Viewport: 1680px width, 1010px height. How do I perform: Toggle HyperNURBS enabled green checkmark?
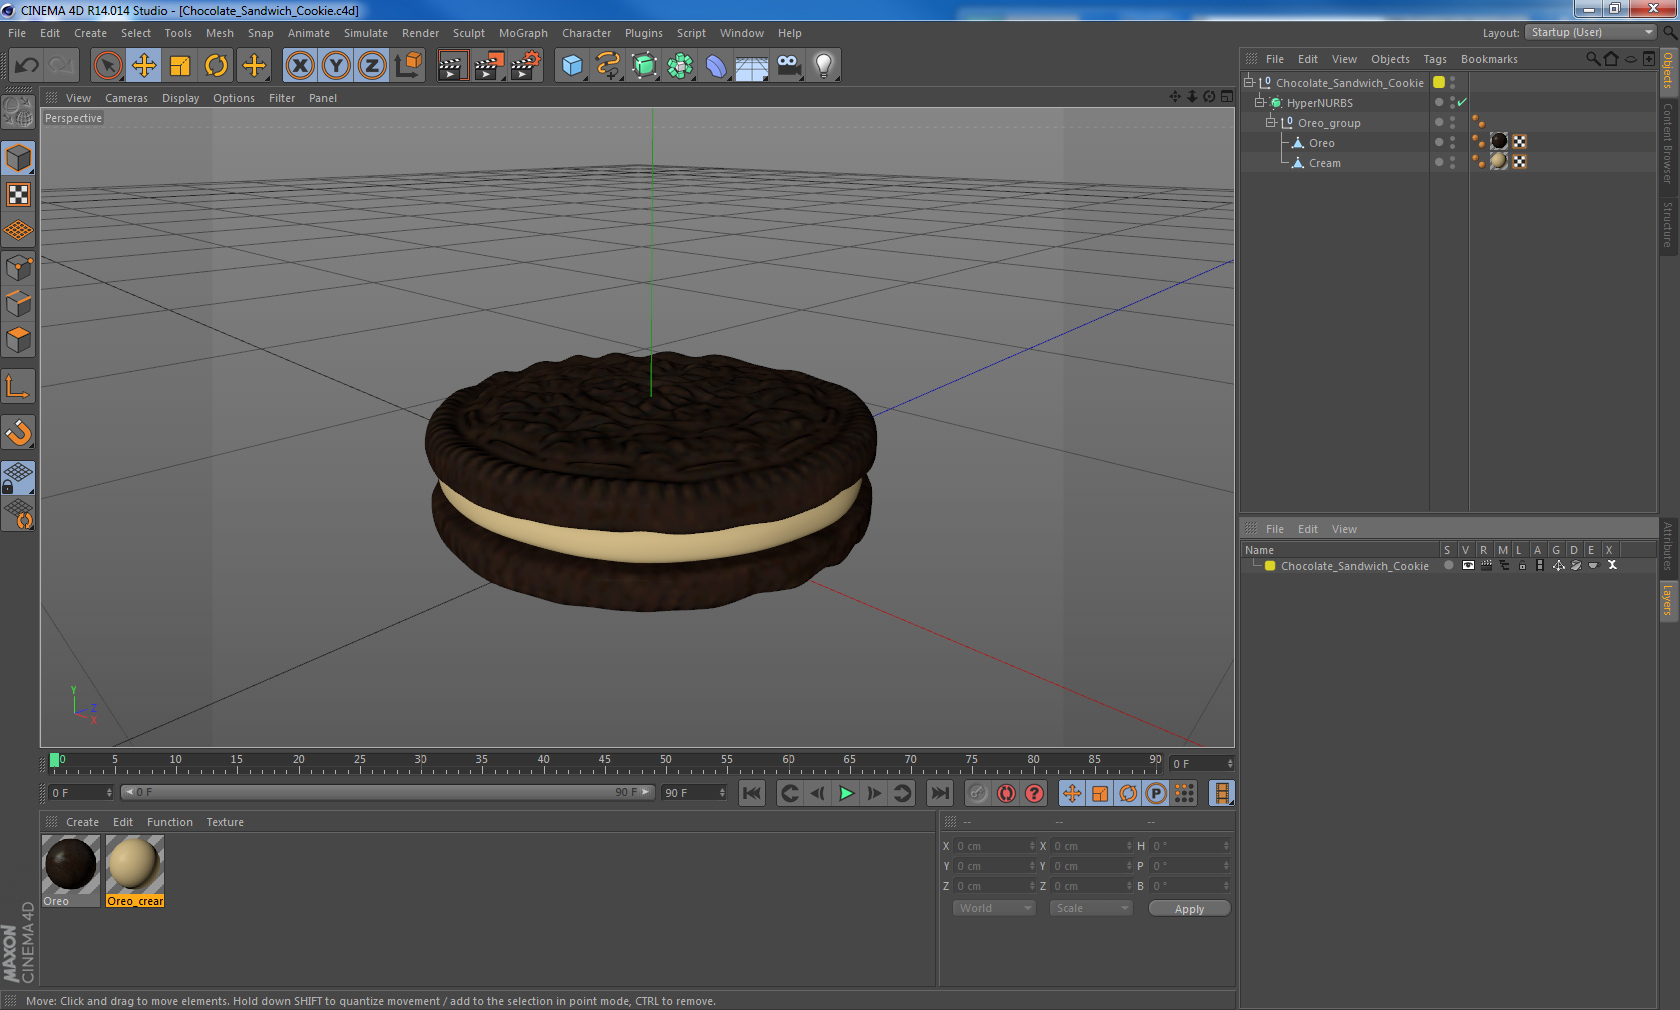pos(1462,102)
